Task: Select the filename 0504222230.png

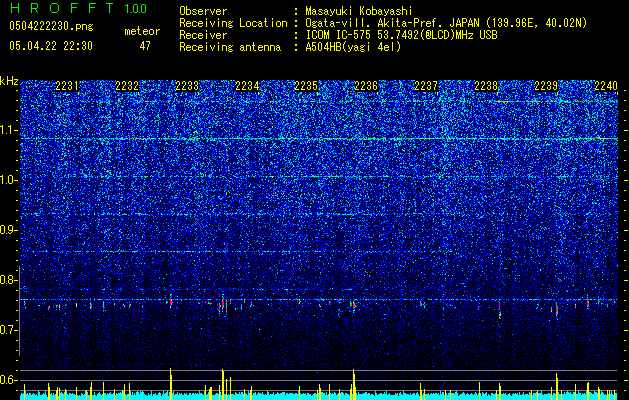Action: (x=51, y=27)
